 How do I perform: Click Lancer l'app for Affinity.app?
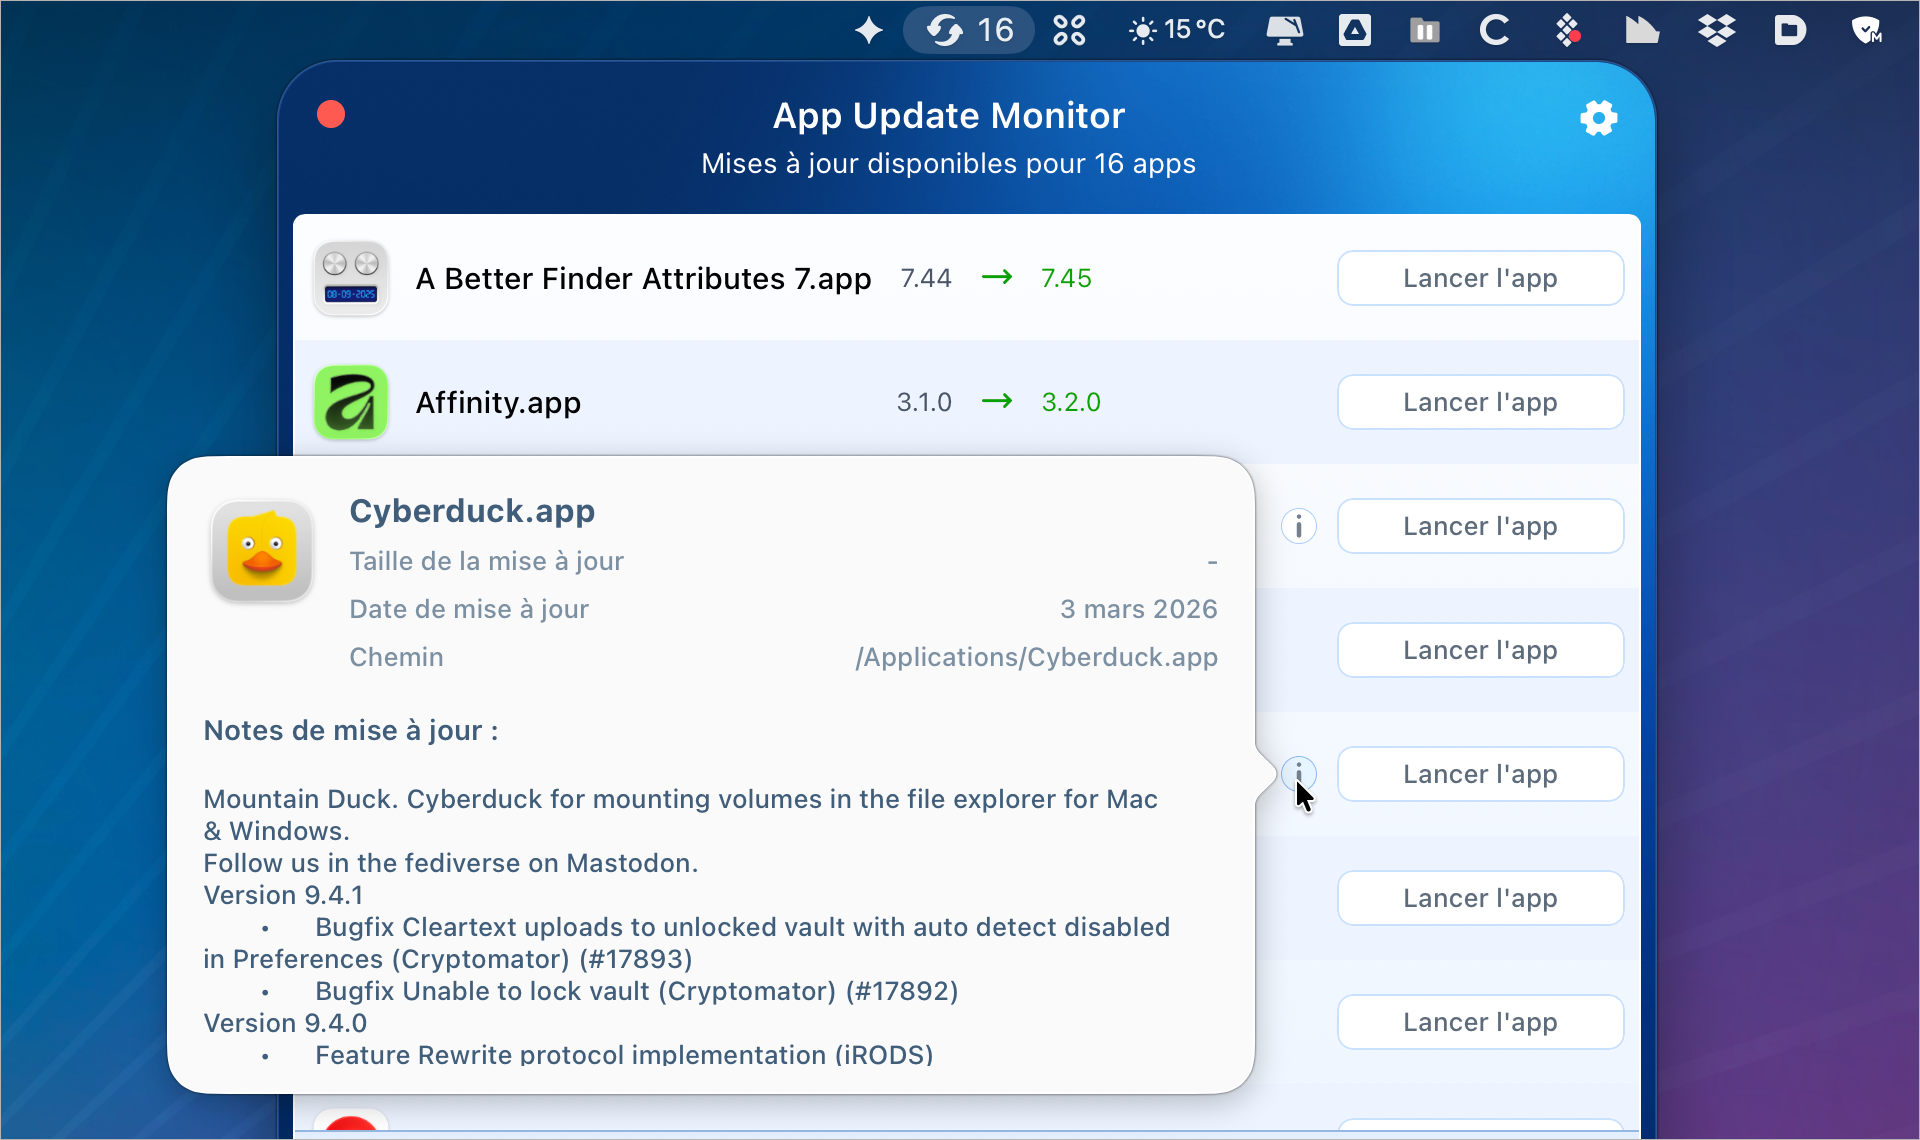coord(1480,402)
